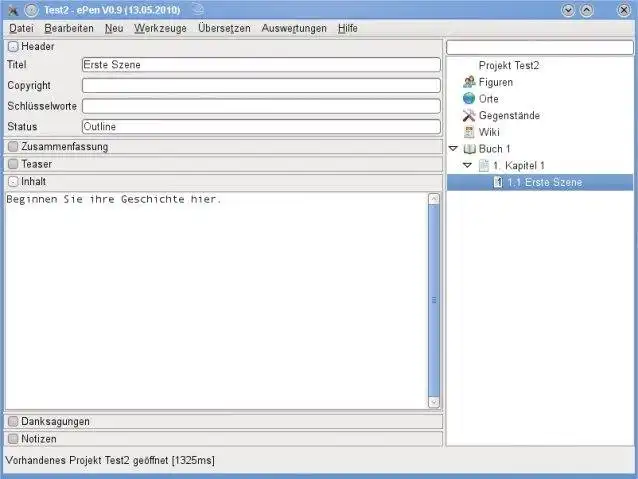638x479 pixels.
Task: Select the Orte tree entry
Action: [489, 98]
